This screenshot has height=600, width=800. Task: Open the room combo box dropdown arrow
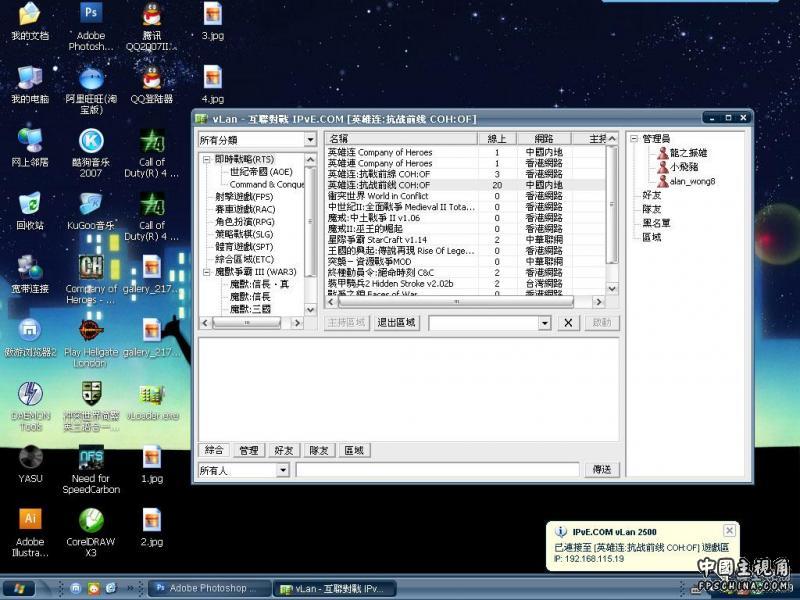pyautogui.click(x=545, y=323)
